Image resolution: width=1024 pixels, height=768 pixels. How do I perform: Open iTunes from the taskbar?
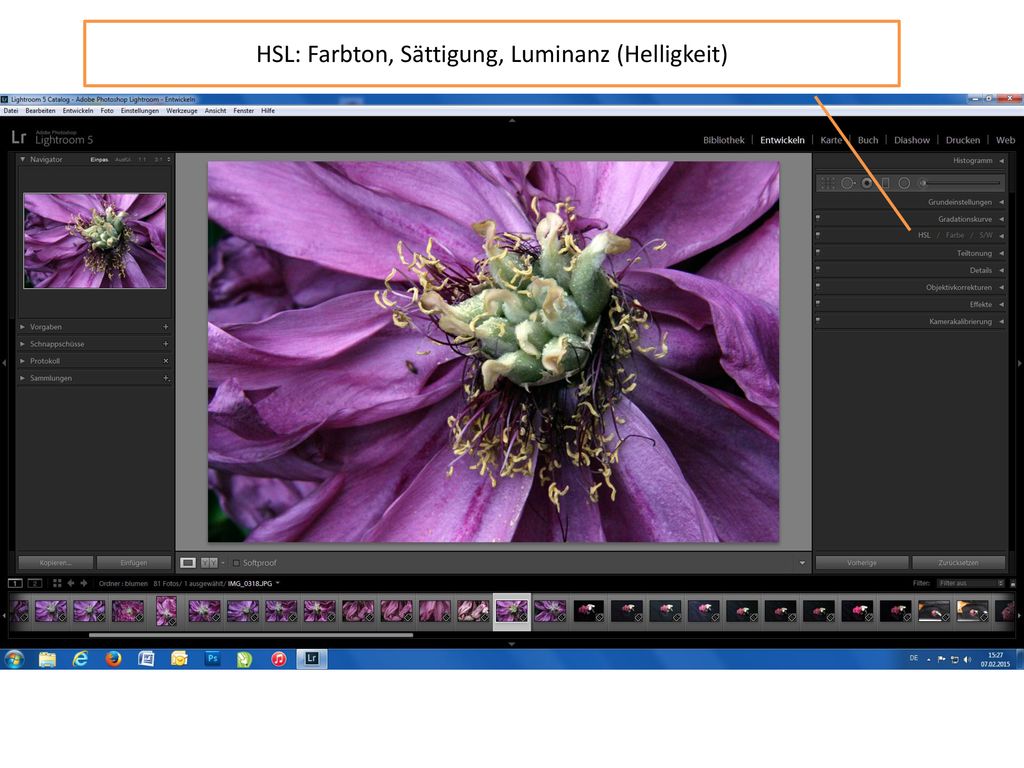coord(279,659)
